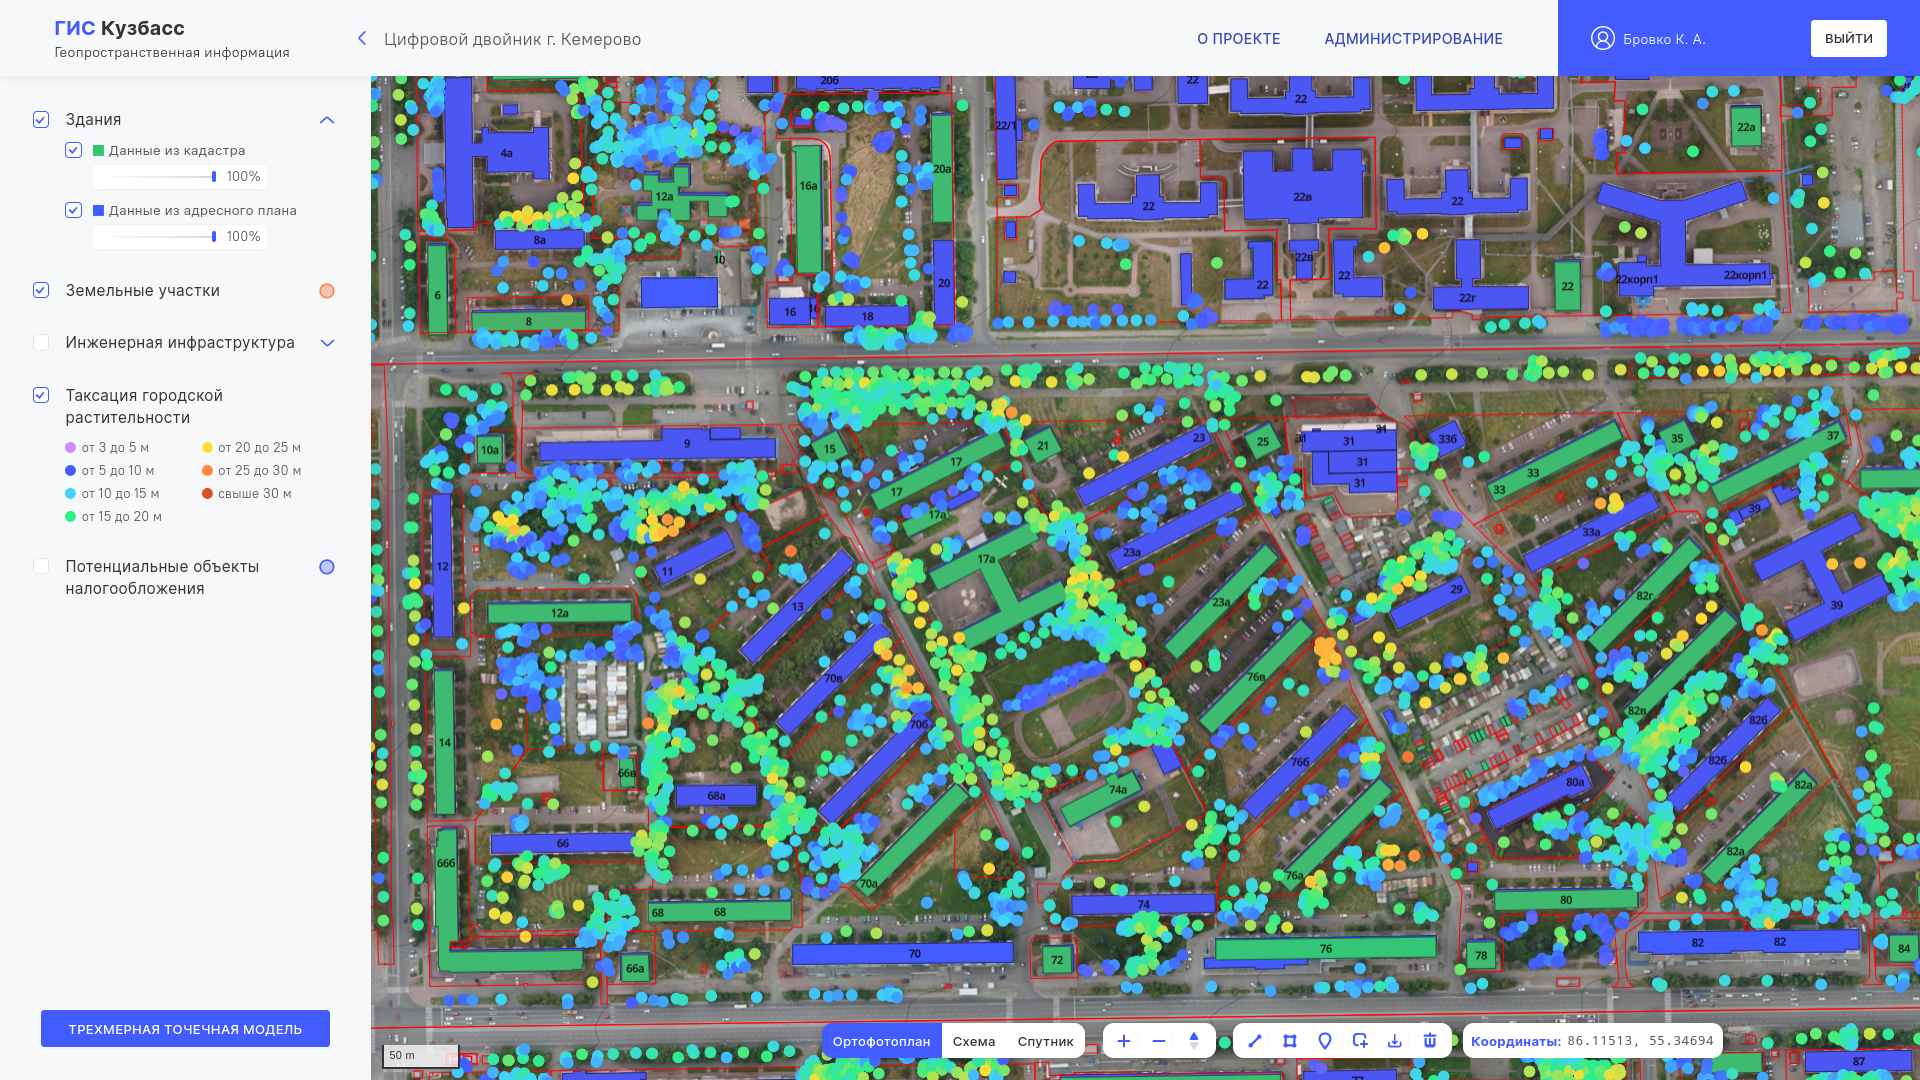Click the add selection area icon
The height and width of the screenshot is (1080, 1920).
pyautogui.click(x=1360, y=1041)
